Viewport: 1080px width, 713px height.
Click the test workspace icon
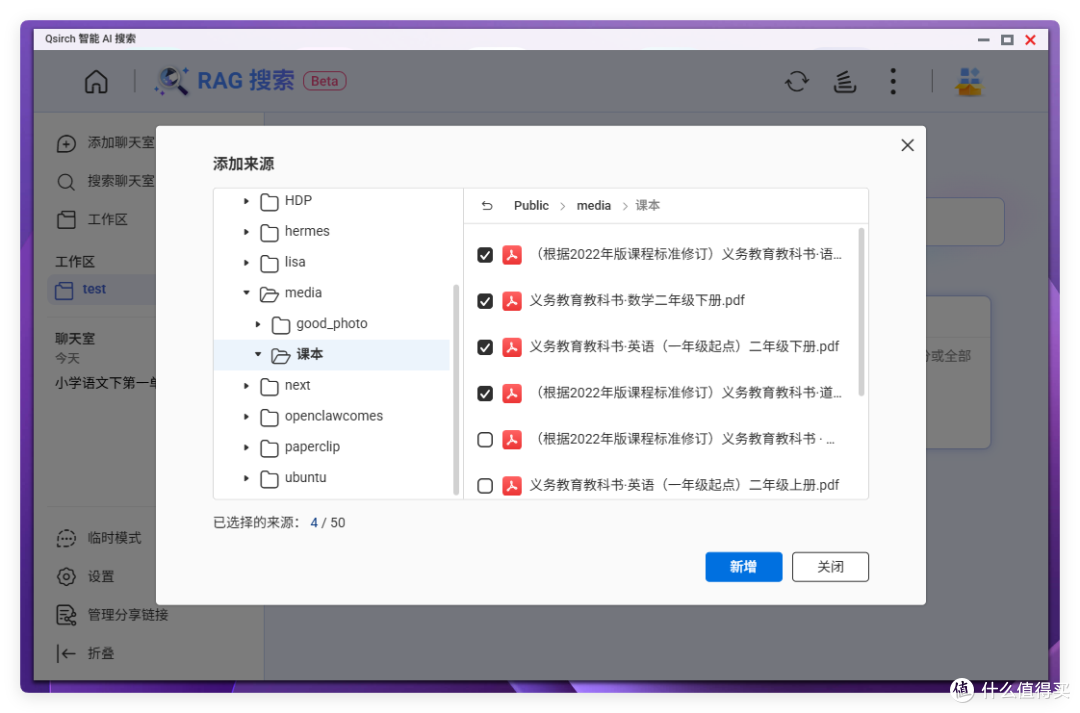point(64,290)
